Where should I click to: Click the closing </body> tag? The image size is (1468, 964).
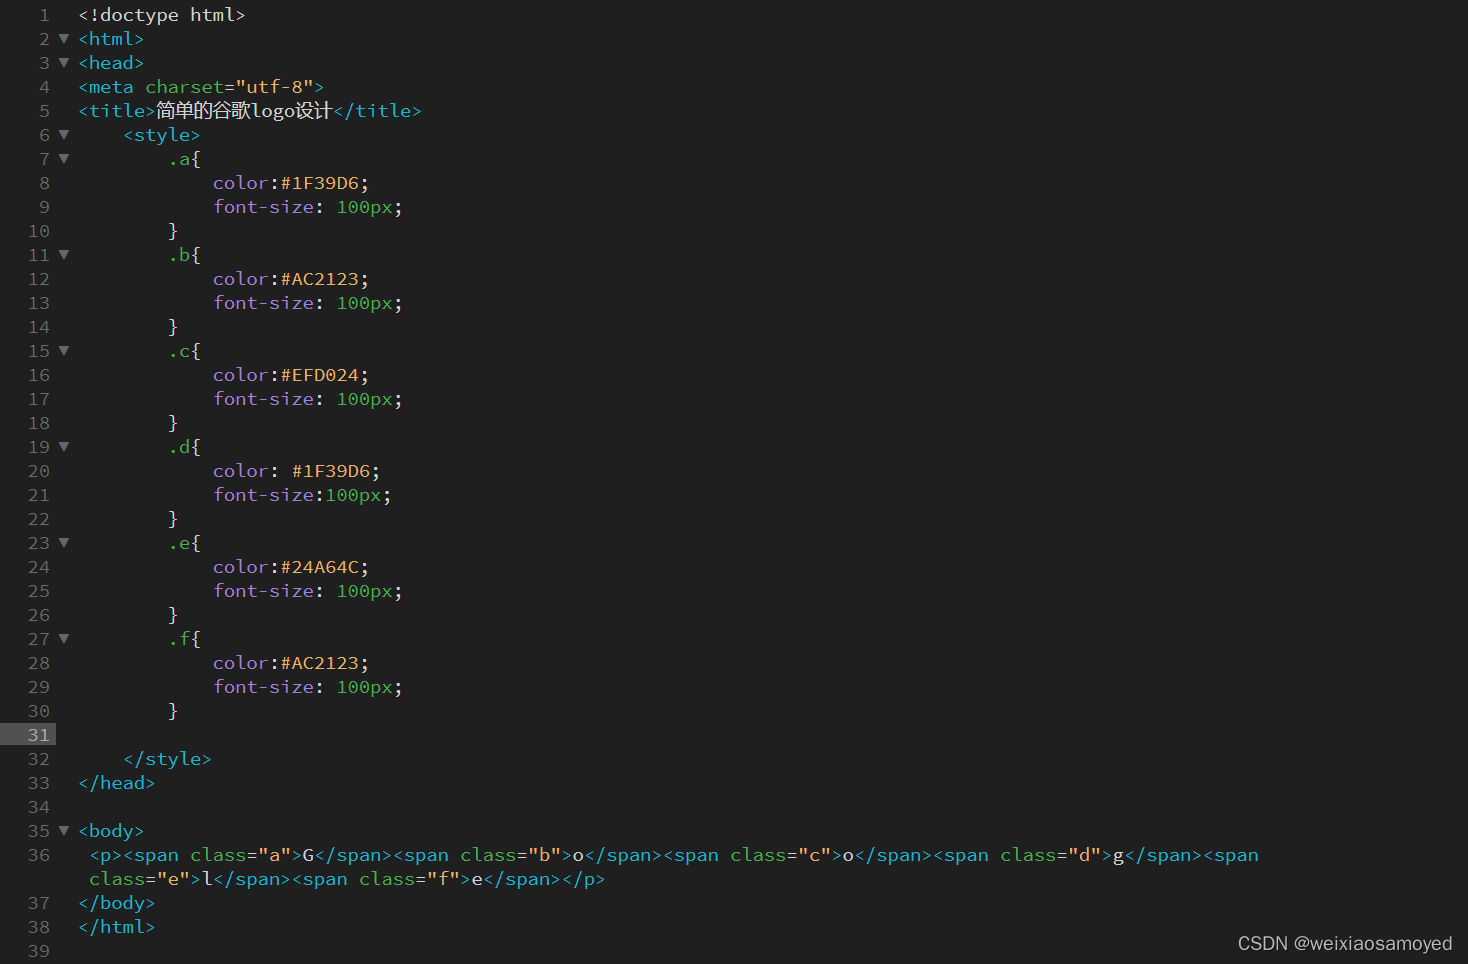click(117, 903)
